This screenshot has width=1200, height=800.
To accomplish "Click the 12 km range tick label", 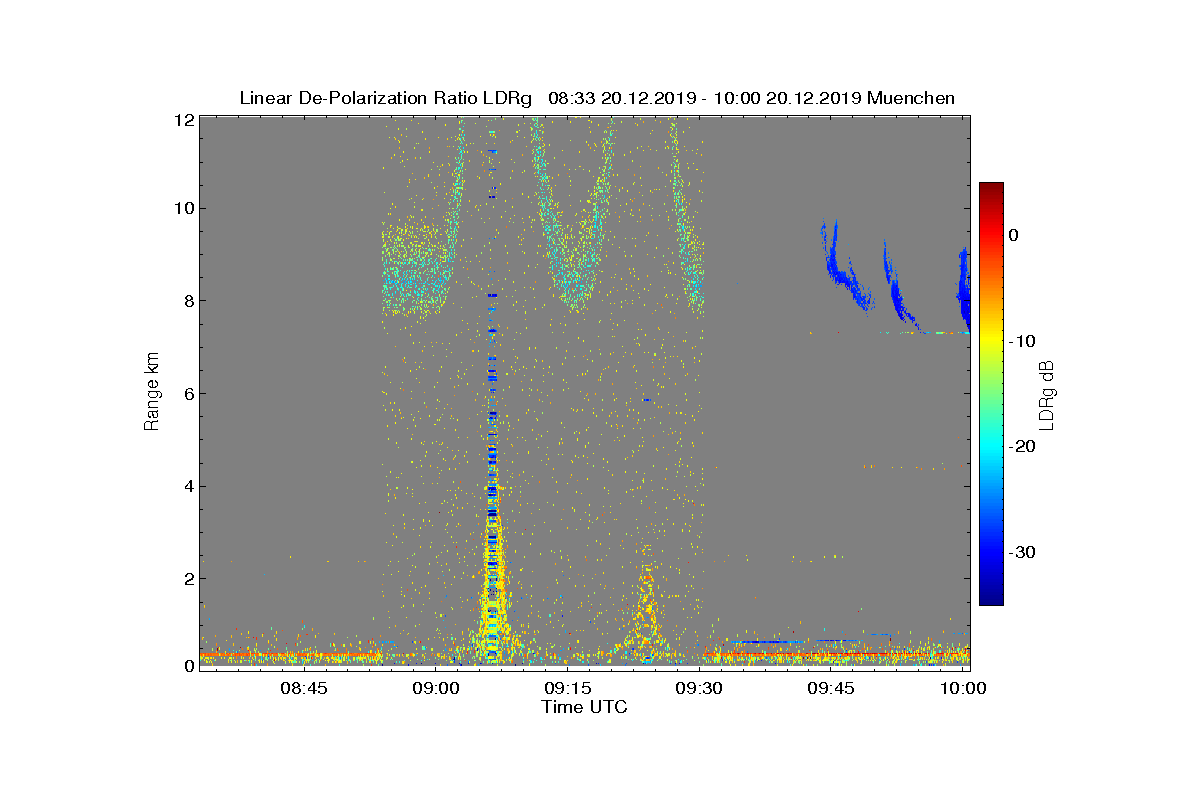I will 184,118.
